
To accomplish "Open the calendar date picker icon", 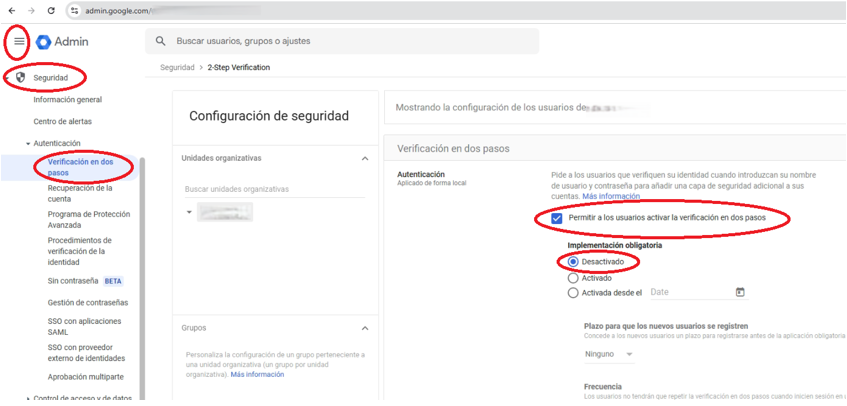I will coord(740,292).
